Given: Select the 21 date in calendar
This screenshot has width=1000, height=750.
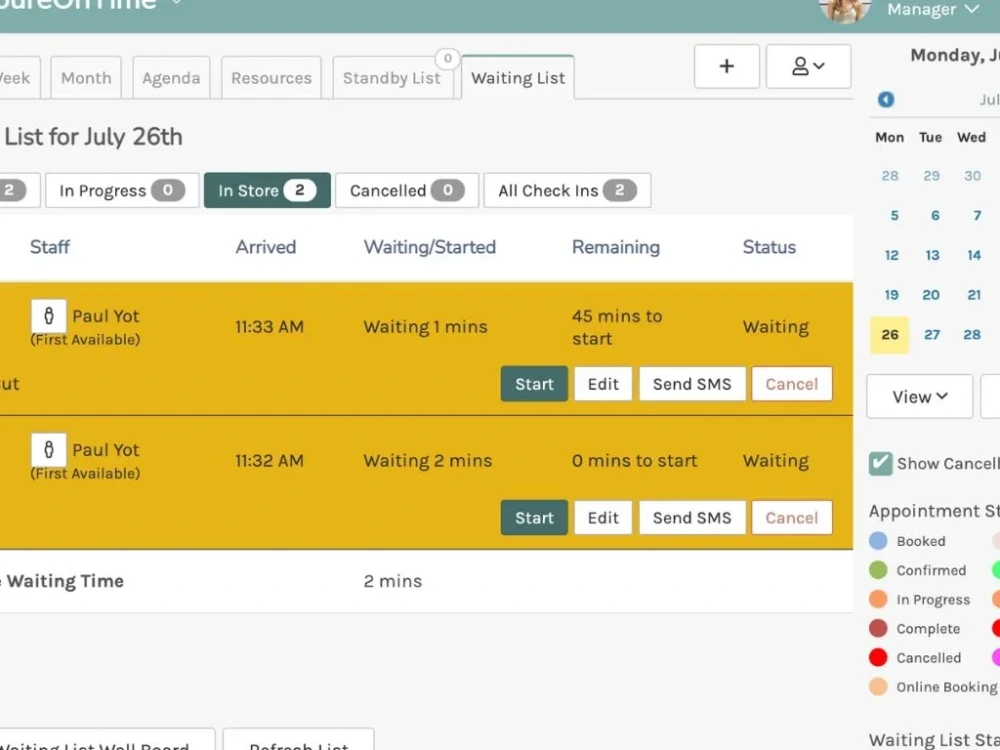Looking at the screenshot, I should click(974, 295).
